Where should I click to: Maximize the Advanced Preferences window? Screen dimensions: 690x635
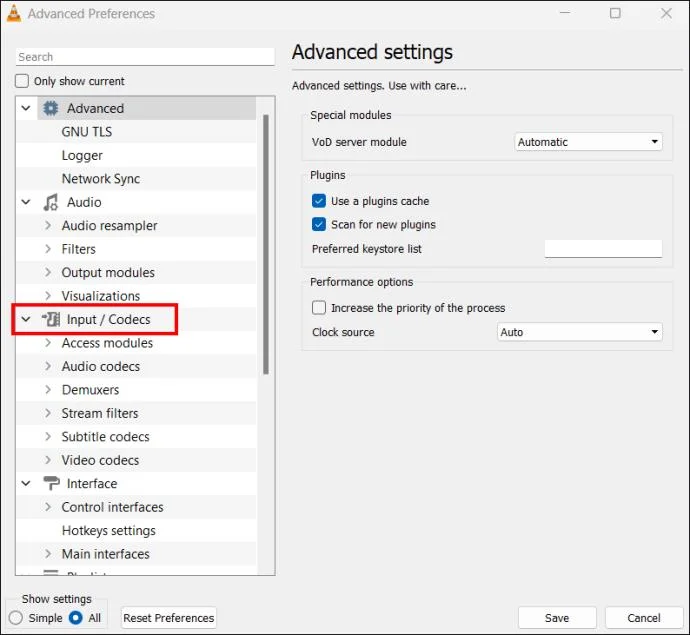[615, 13]
